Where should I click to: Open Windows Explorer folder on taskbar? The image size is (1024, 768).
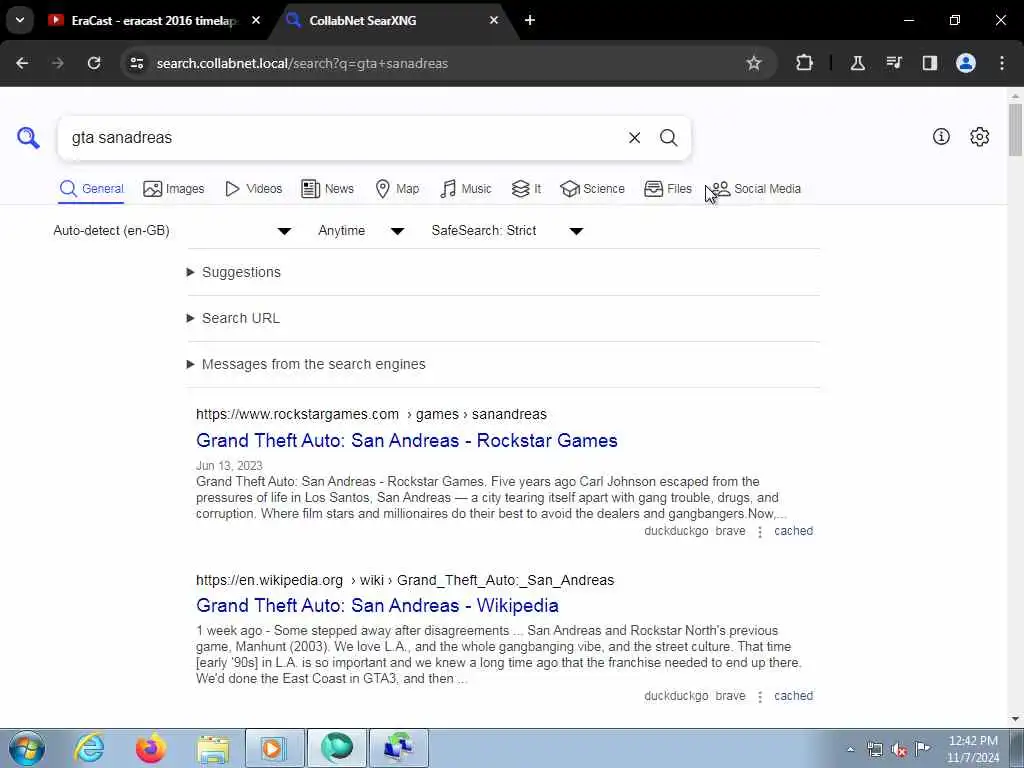click(x=213, y=748)
